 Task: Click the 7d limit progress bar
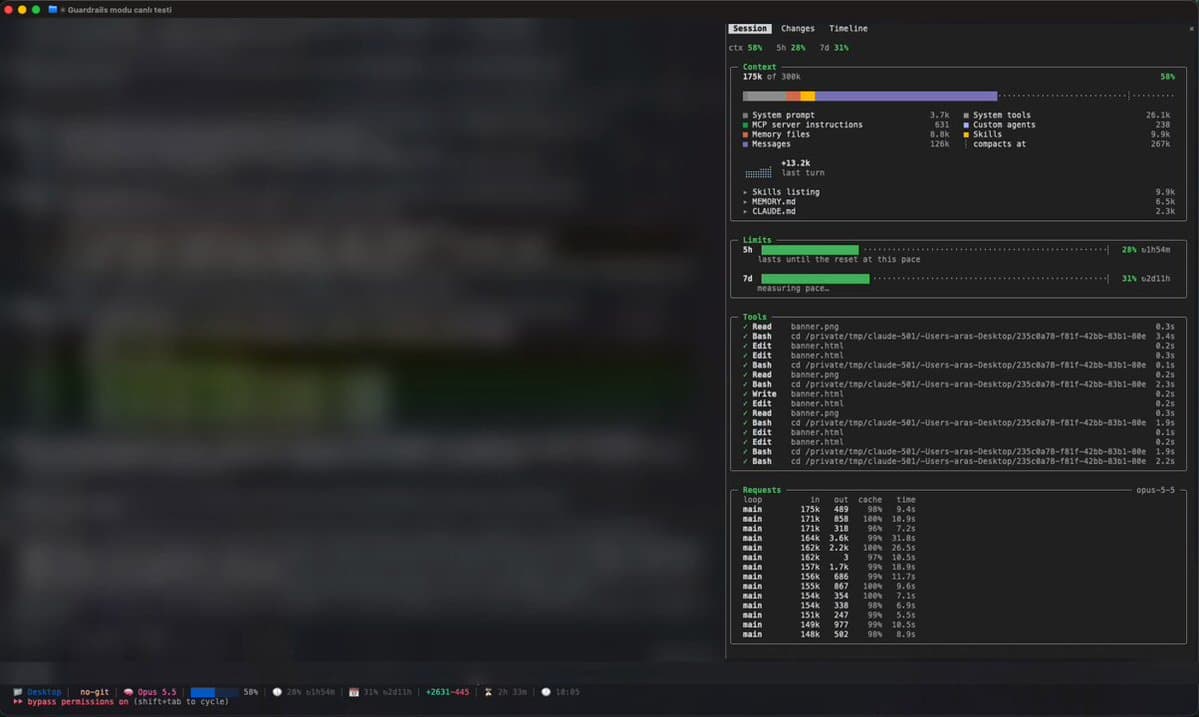click(x=934, y=279)
